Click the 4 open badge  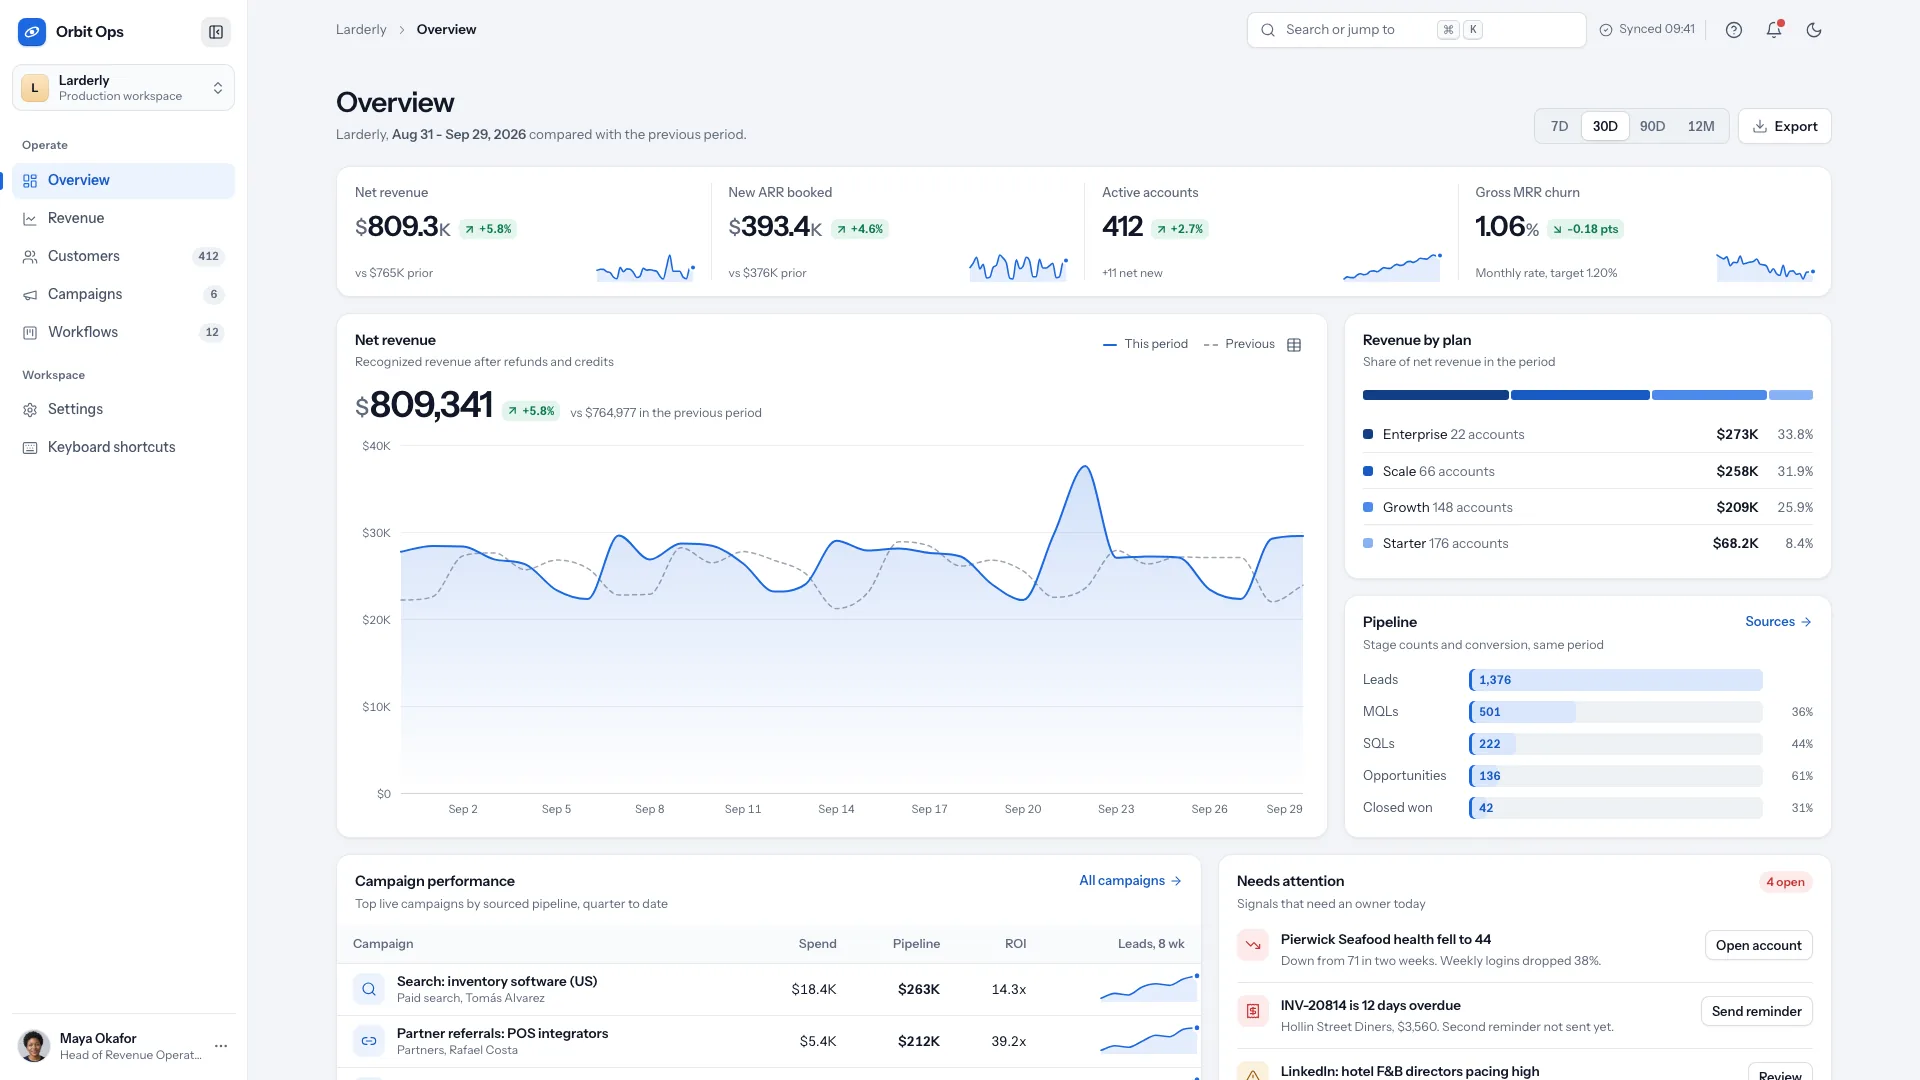click(1785, 882)
